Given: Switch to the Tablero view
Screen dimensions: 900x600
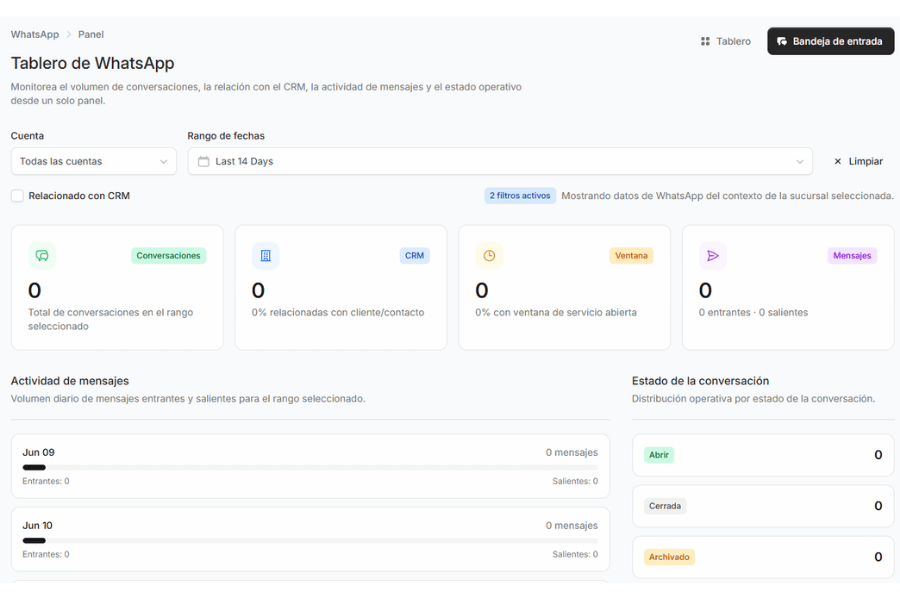Looking at the screenshot, I should 726,41.
